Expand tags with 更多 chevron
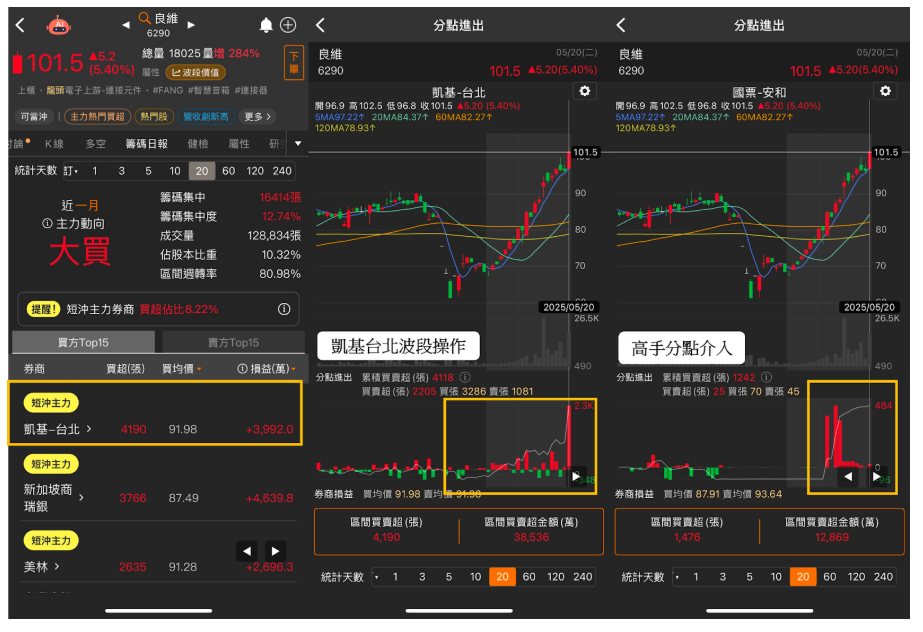This screenshot has width=923, height=632. click(x=257, y=117)
